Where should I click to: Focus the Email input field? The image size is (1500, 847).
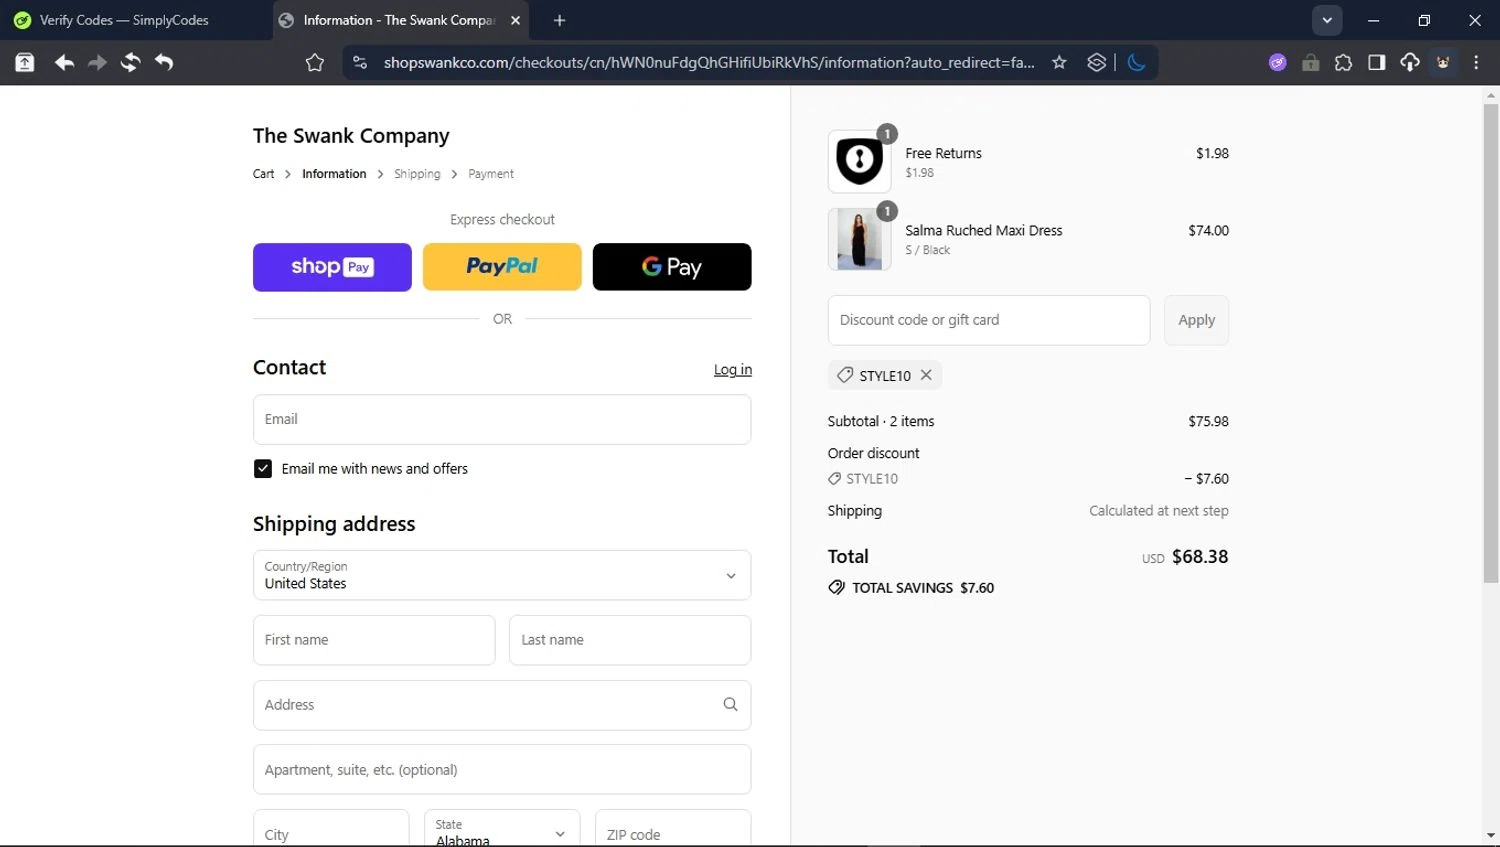pyautogui.click(x=502, y=419)
